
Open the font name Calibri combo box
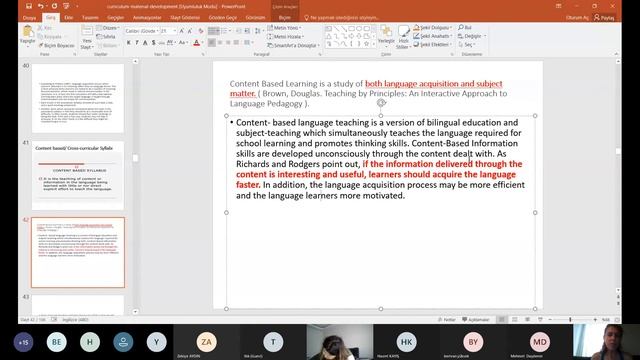pyautogui.click(x=142, y=31)
